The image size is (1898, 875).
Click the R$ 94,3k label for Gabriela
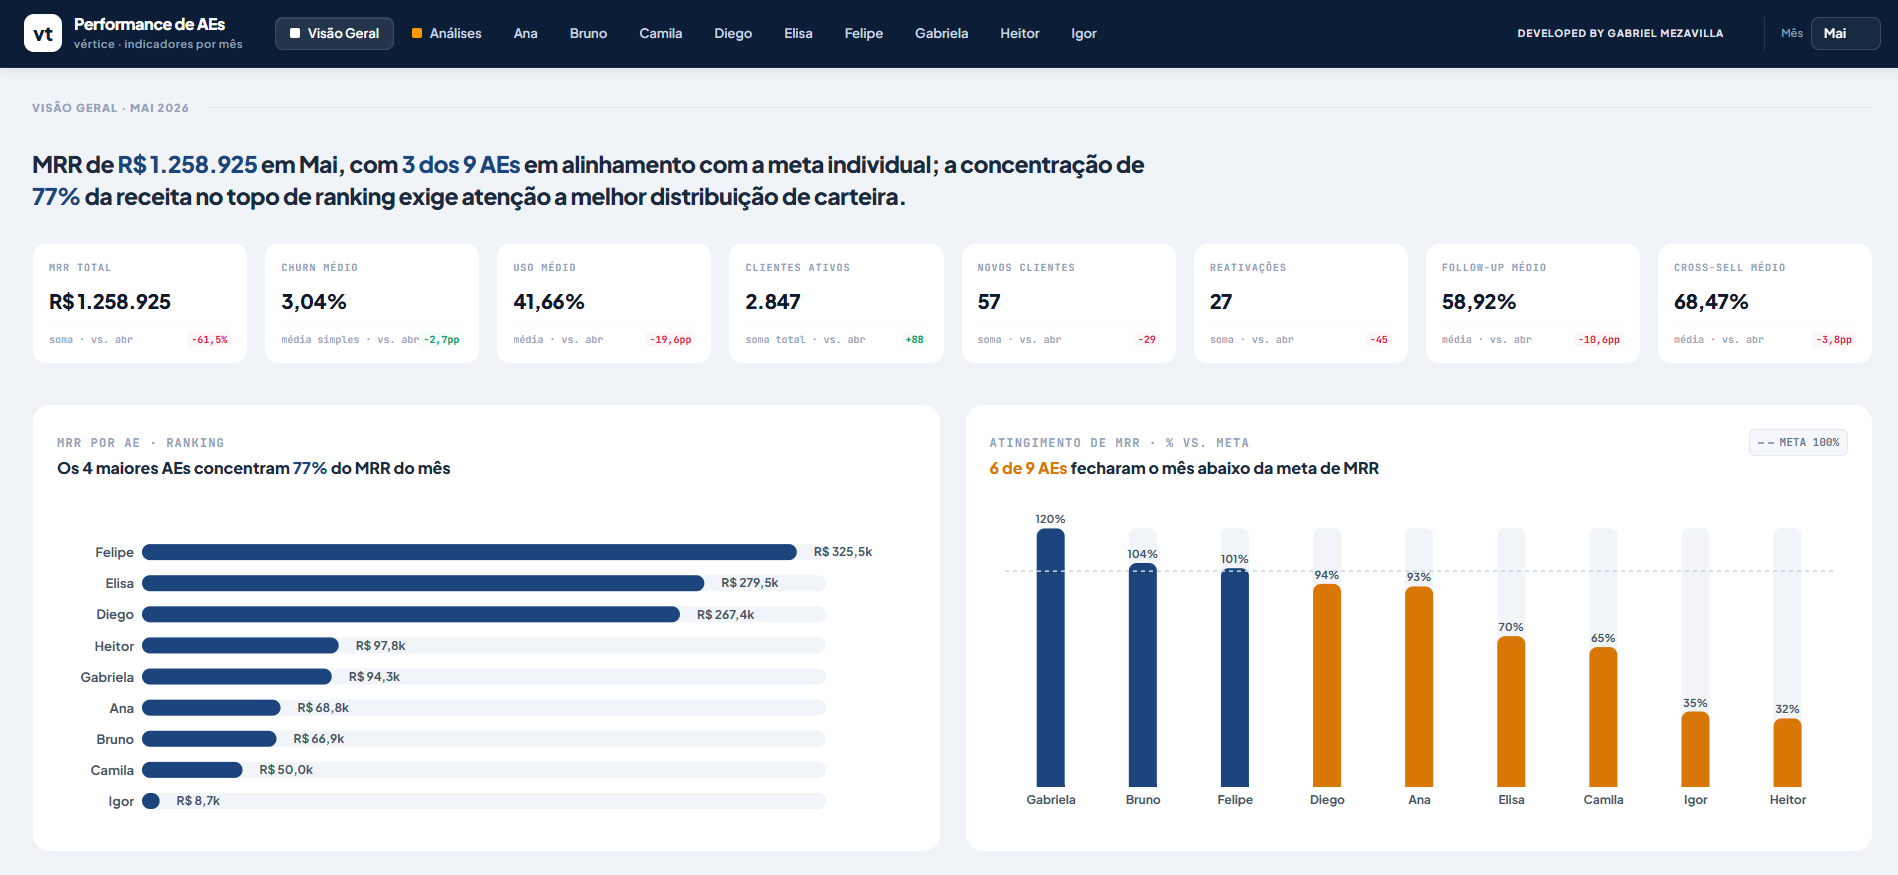(374, 677)
